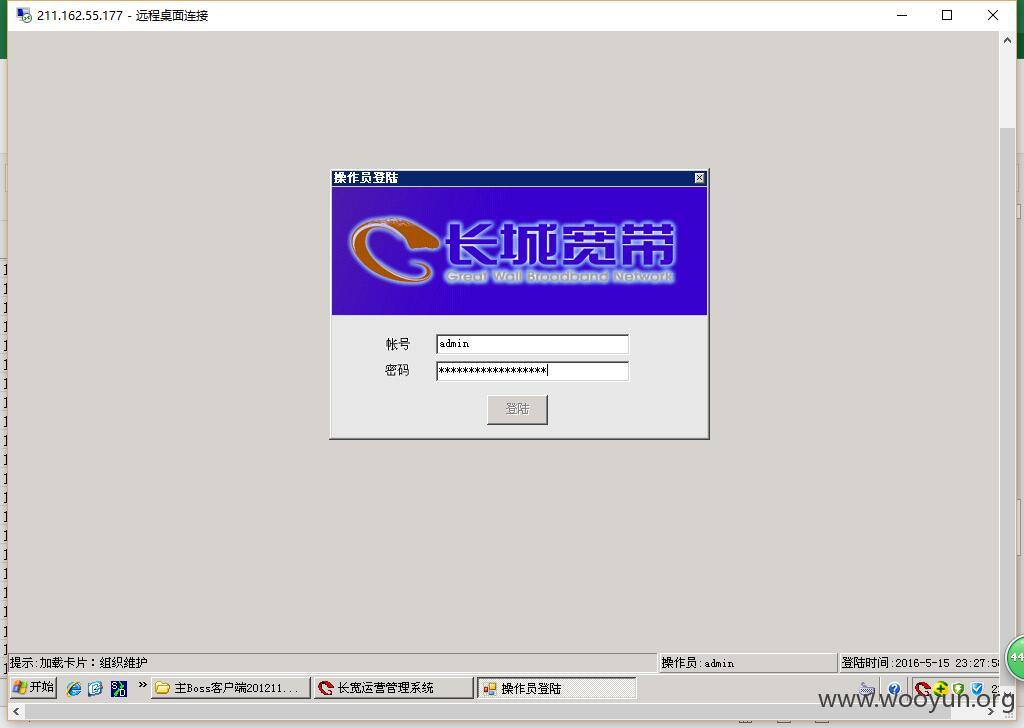This screenshot has height=728, width=1024.
Task: Click the 登陆 login button
Action: 517,409
